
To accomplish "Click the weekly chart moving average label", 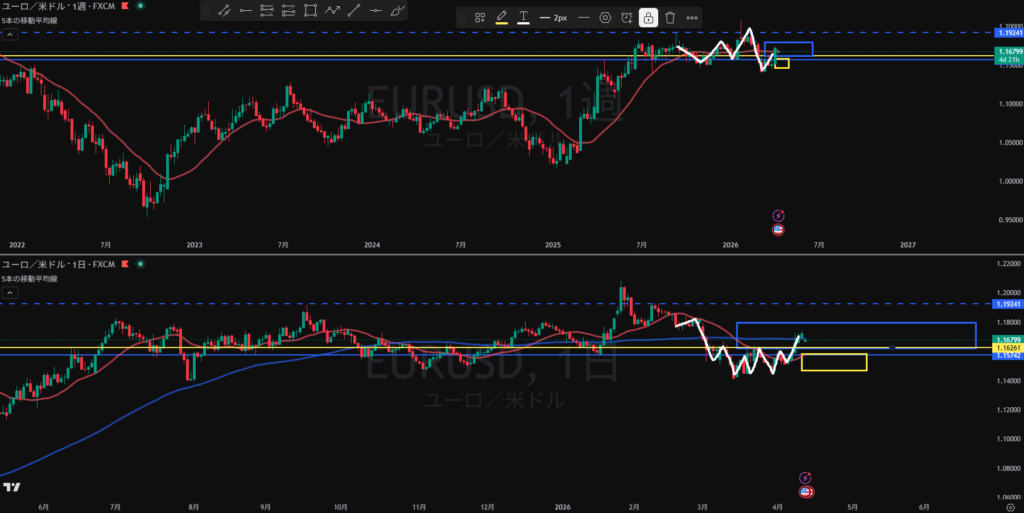I will 29,20.
